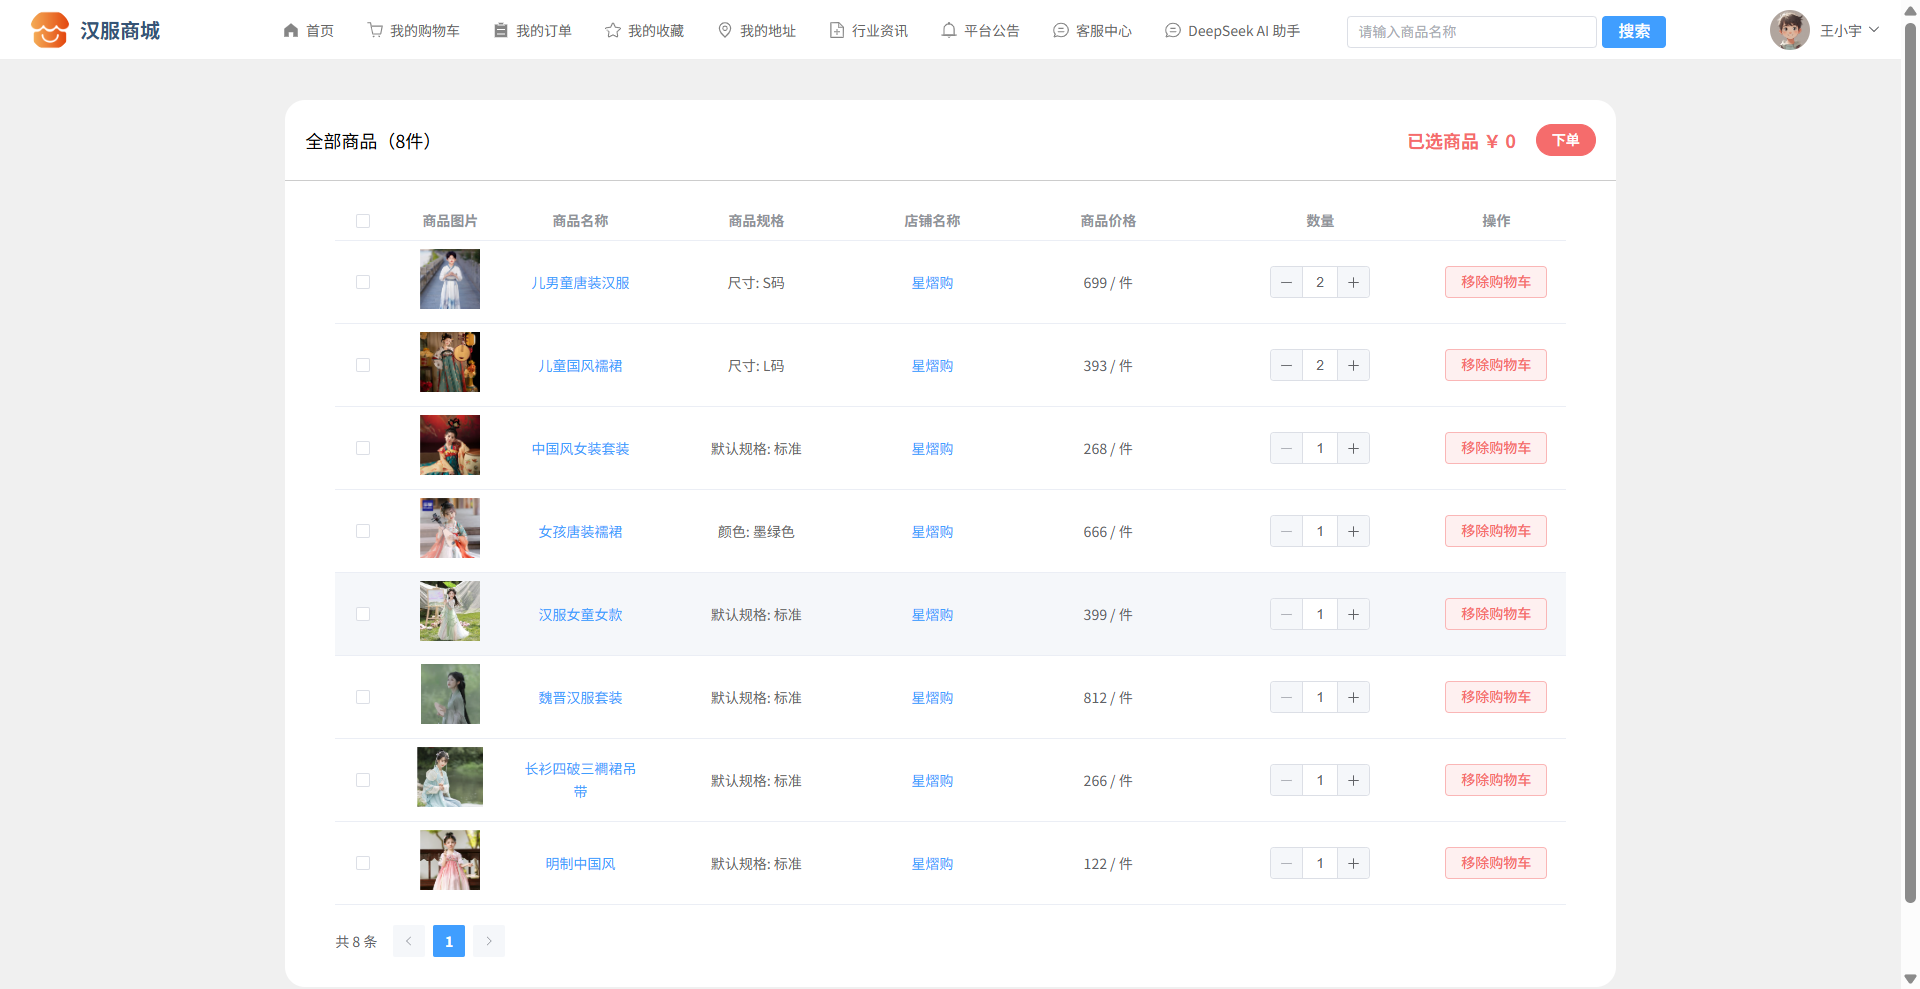Open the 客服中心 chat icon
The image size is (1920, 989).
click(x=1061, y=31)
